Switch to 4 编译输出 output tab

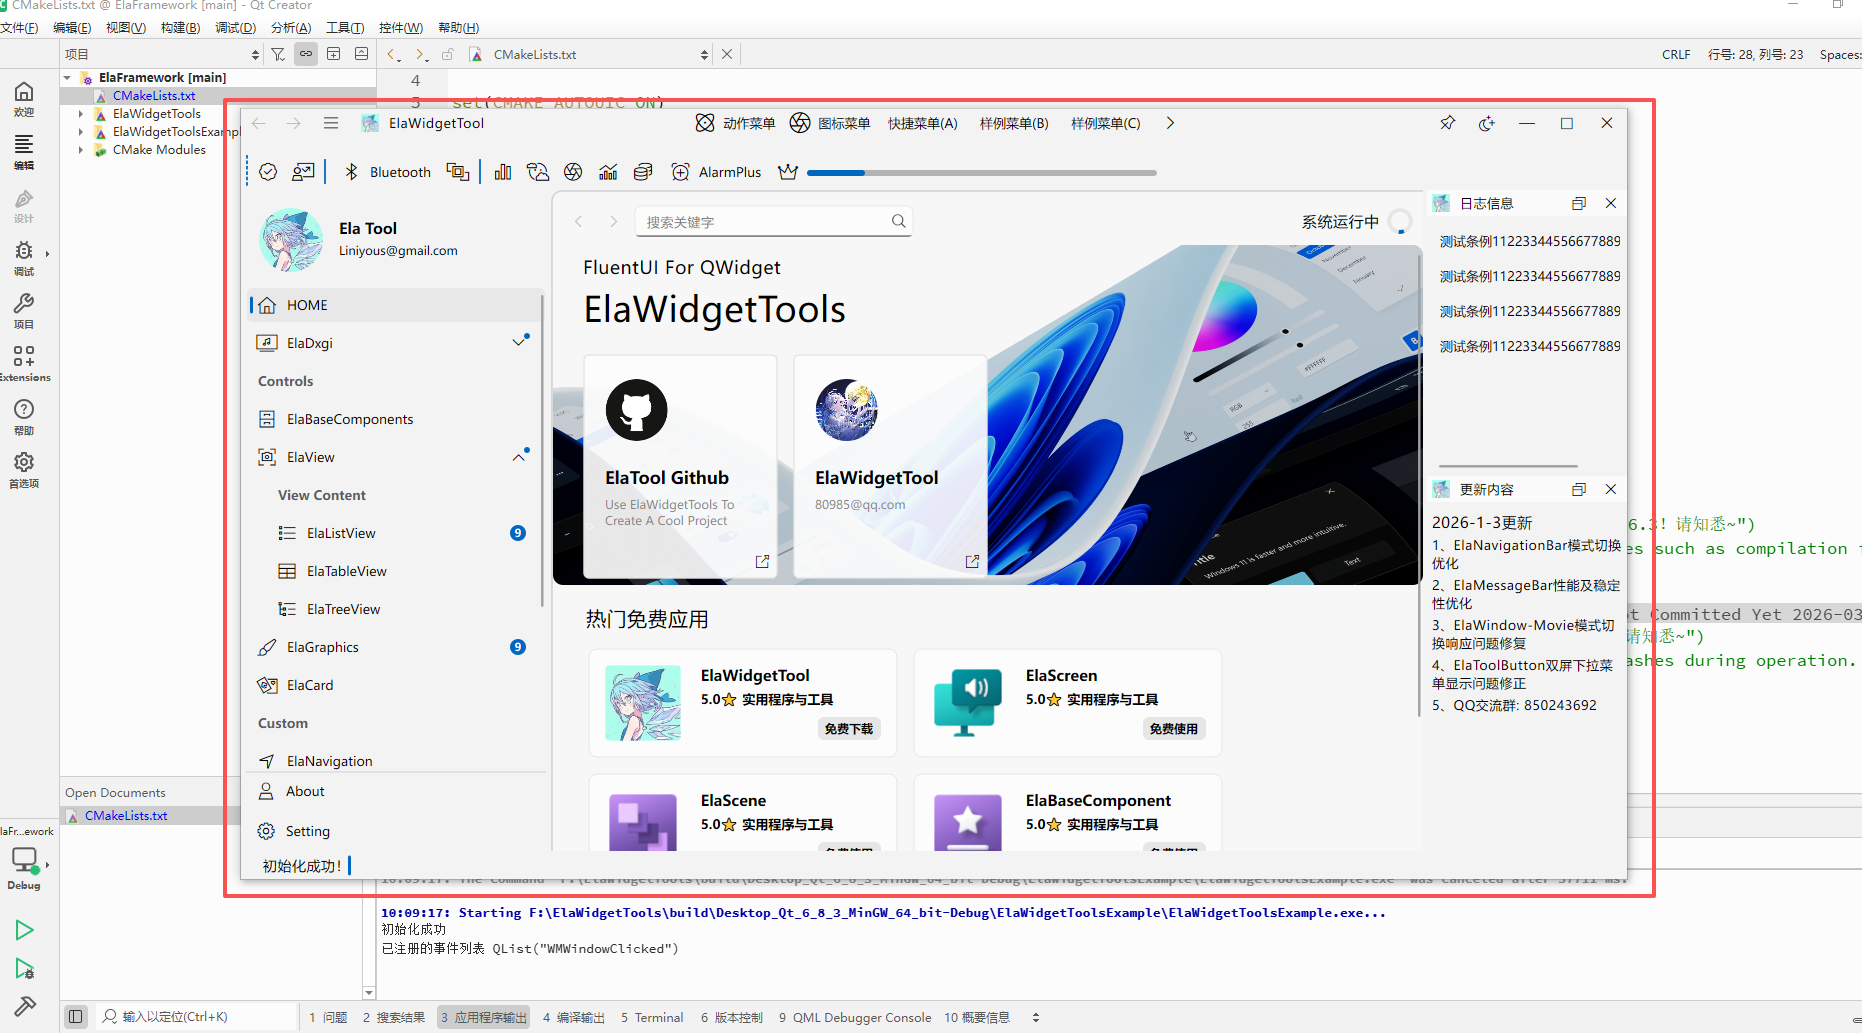[x=573, y=1017]
